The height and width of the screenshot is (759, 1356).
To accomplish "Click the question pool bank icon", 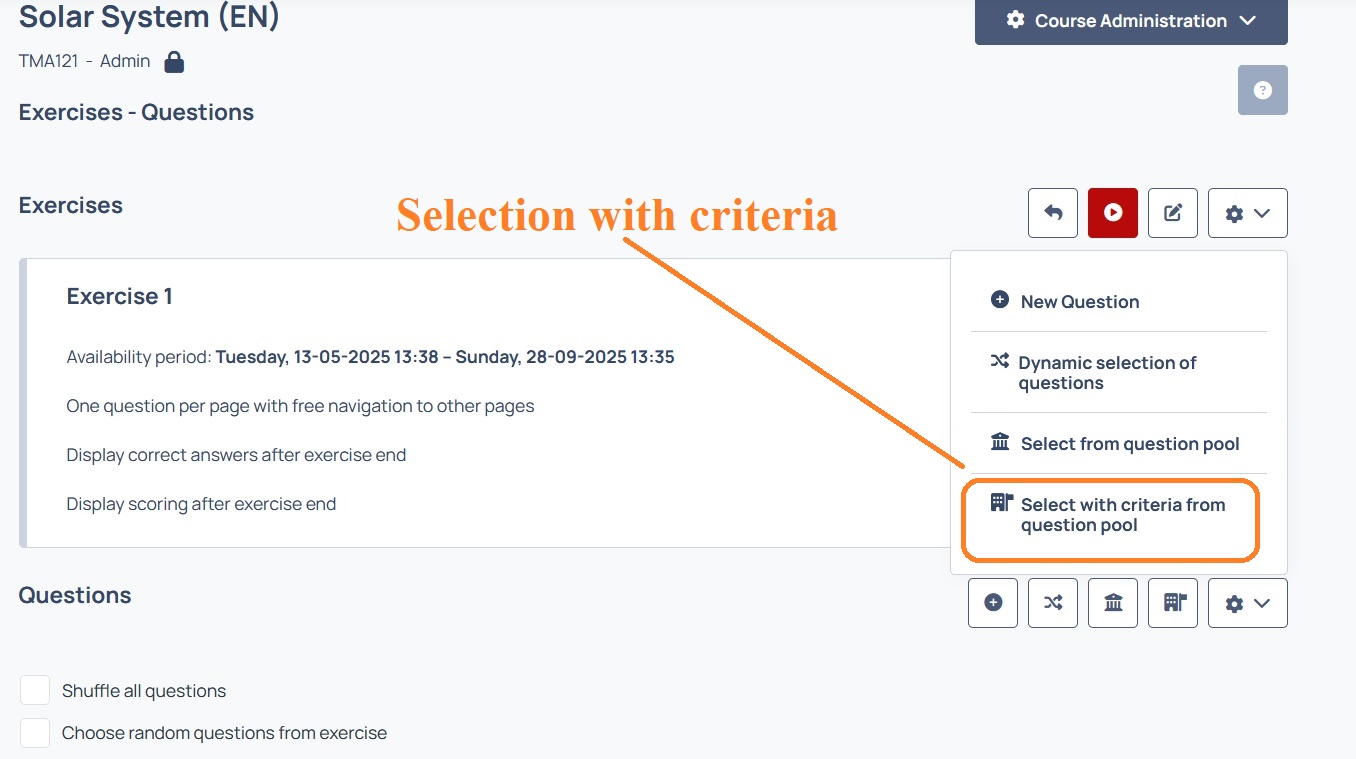I will (x=1113, y=603).
